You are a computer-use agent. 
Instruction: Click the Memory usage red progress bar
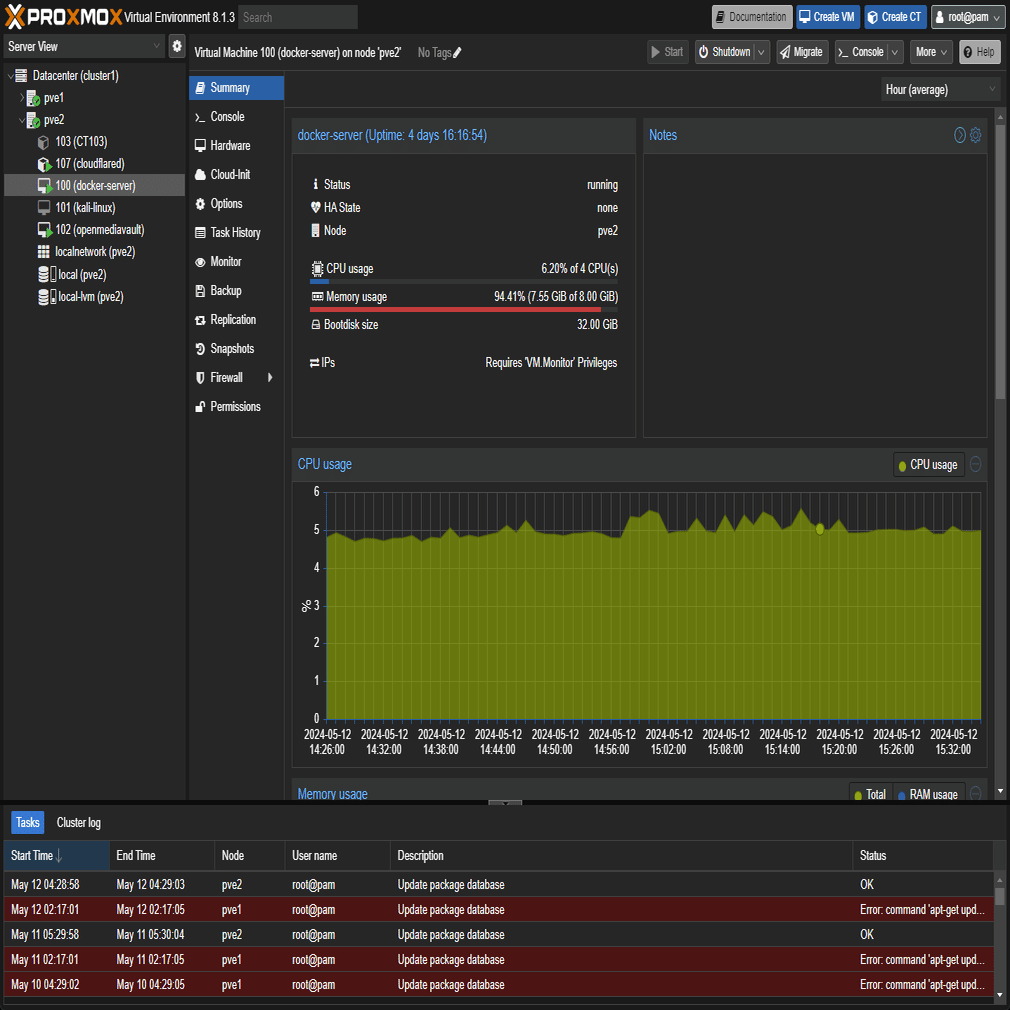point(455,310)
